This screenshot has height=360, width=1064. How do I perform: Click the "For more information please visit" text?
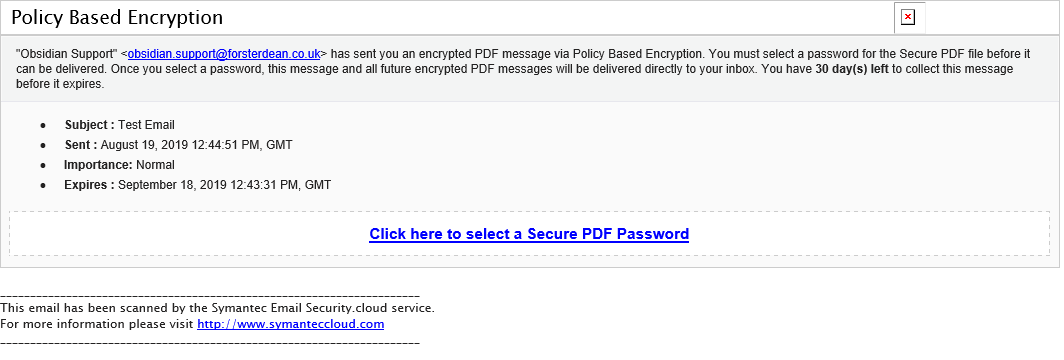pos(97,324)
